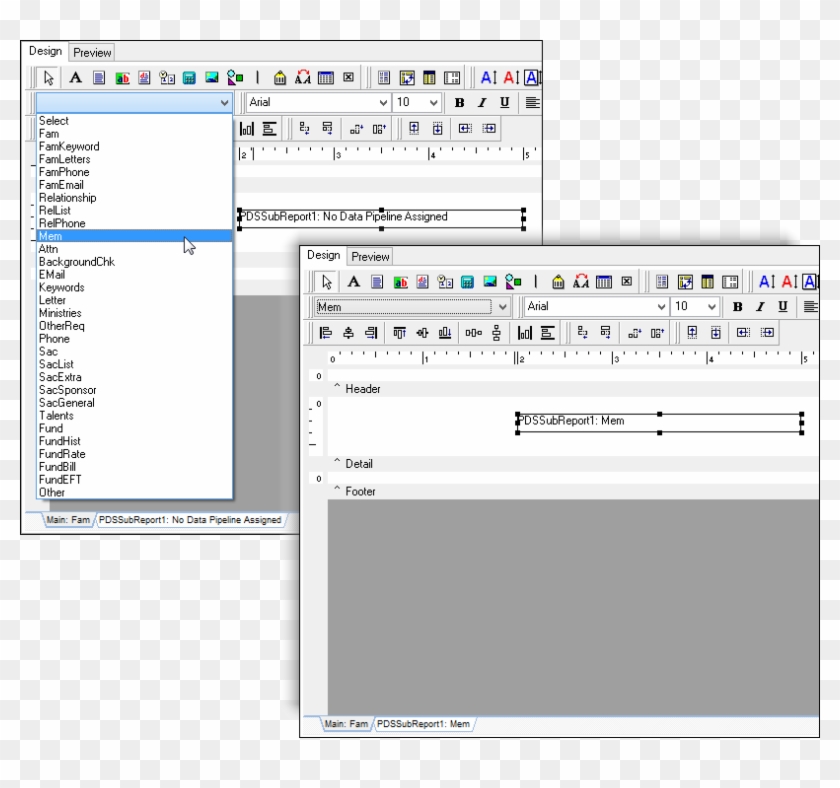Viewport: 840px width, 788px height.
Task: Collapse the open pipeline combo box in back window
Action: click(224, 102)
